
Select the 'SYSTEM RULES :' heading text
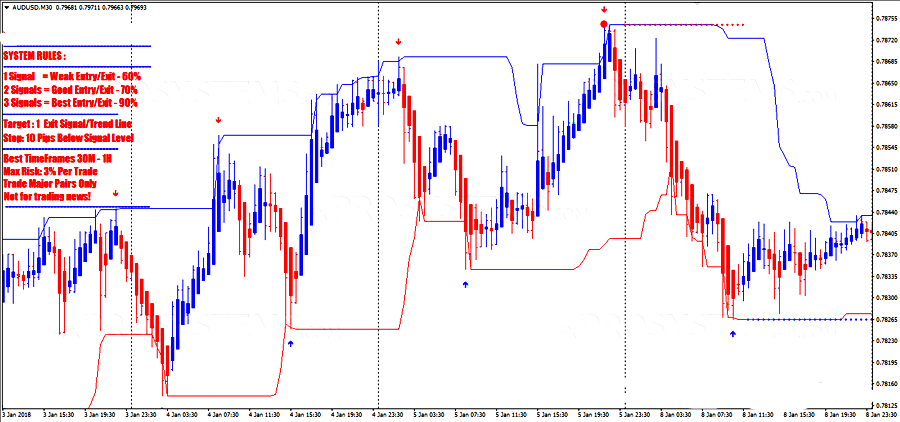[x=34, y=57]
